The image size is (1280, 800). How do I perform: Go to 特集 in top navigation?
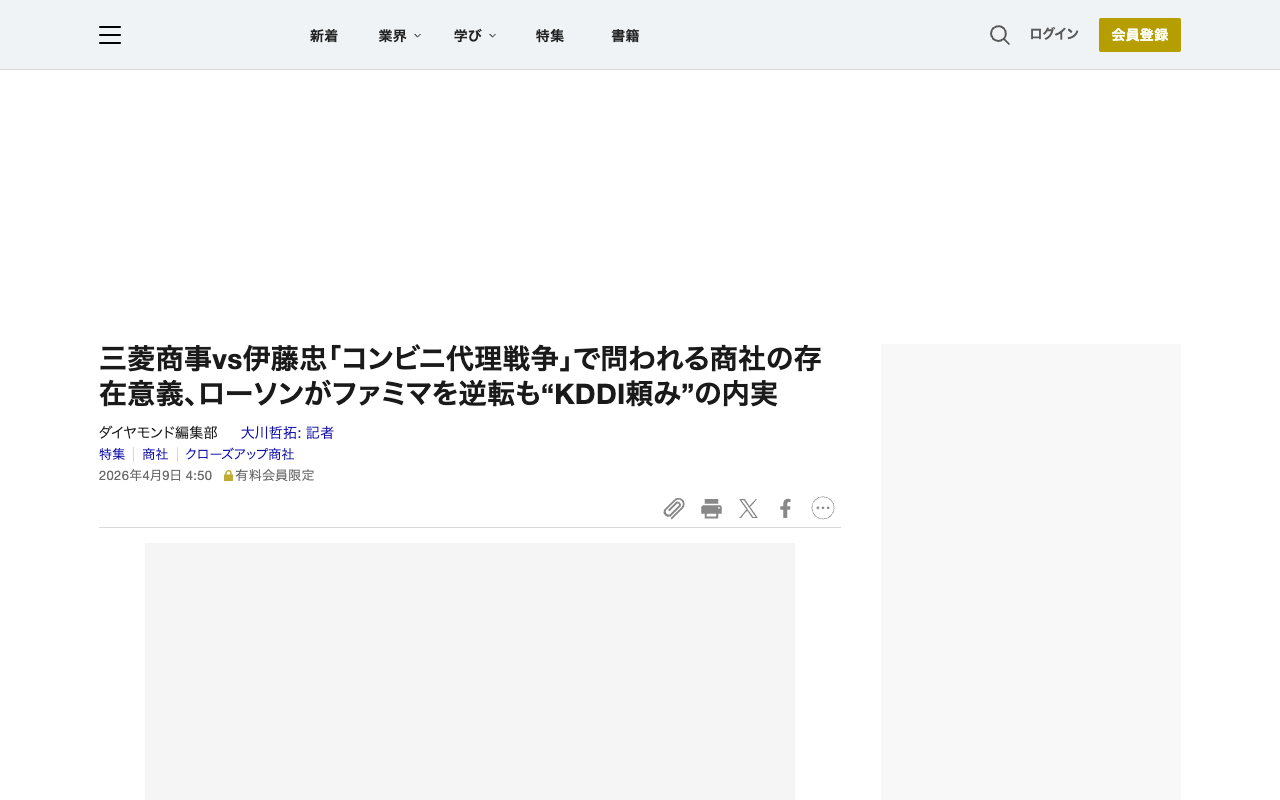point(550,36)
